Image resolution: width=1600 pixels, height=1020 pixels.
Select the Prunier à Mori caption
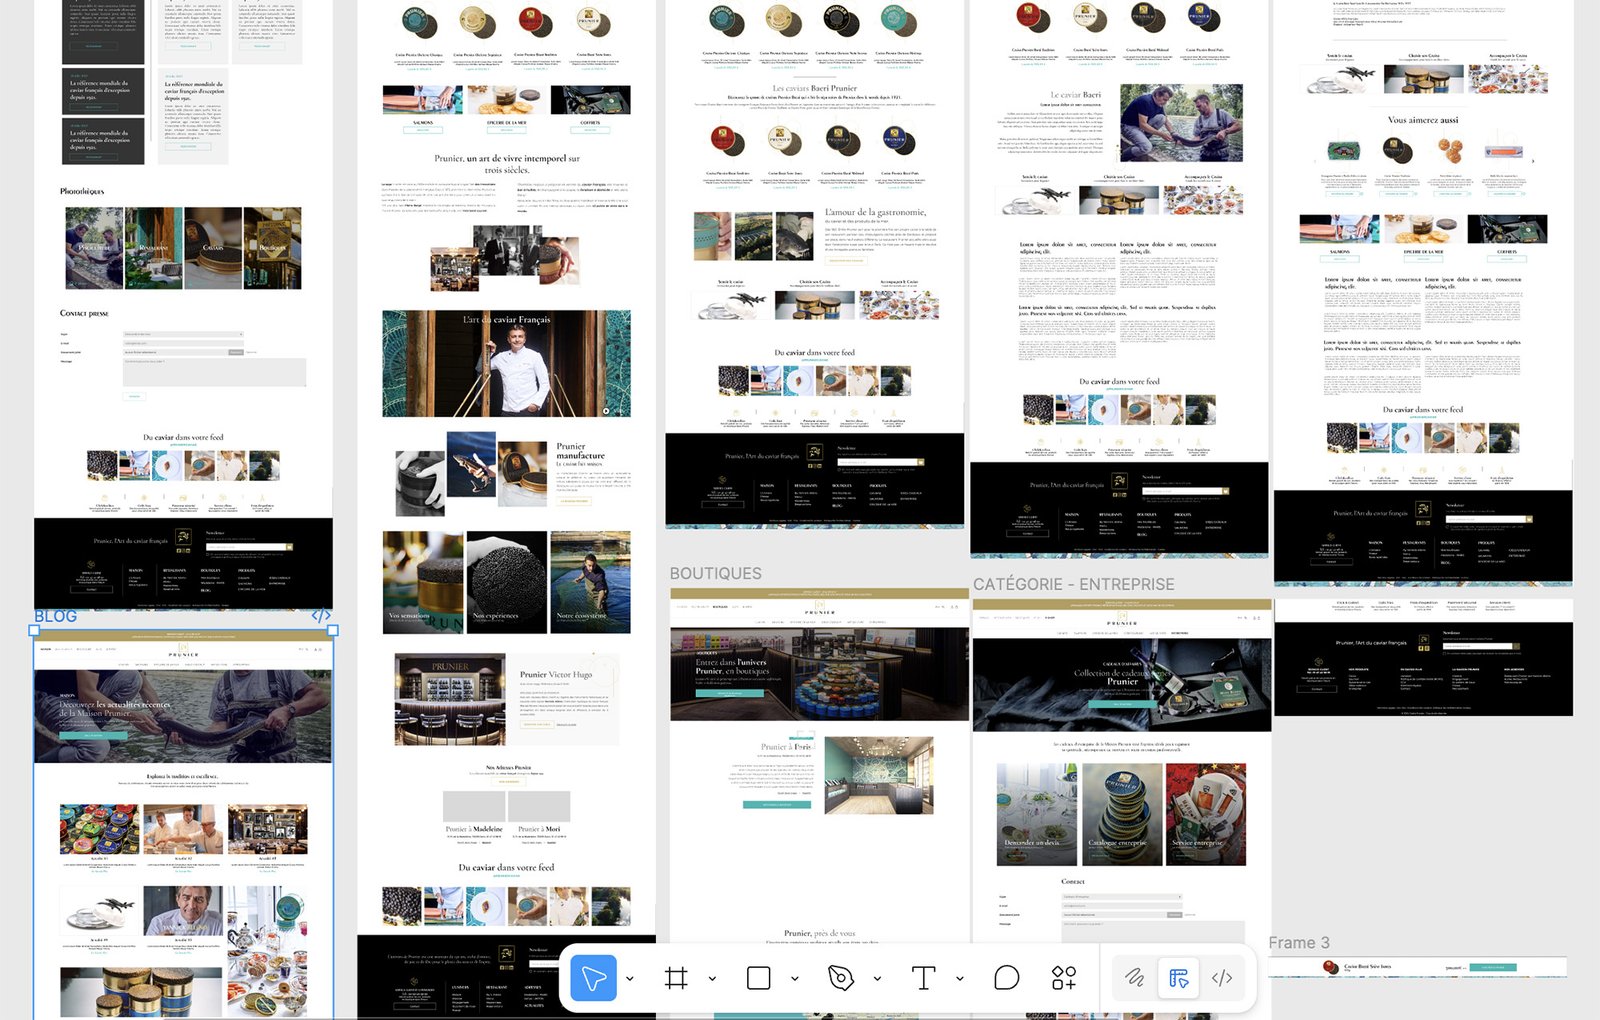pos(539,829)
